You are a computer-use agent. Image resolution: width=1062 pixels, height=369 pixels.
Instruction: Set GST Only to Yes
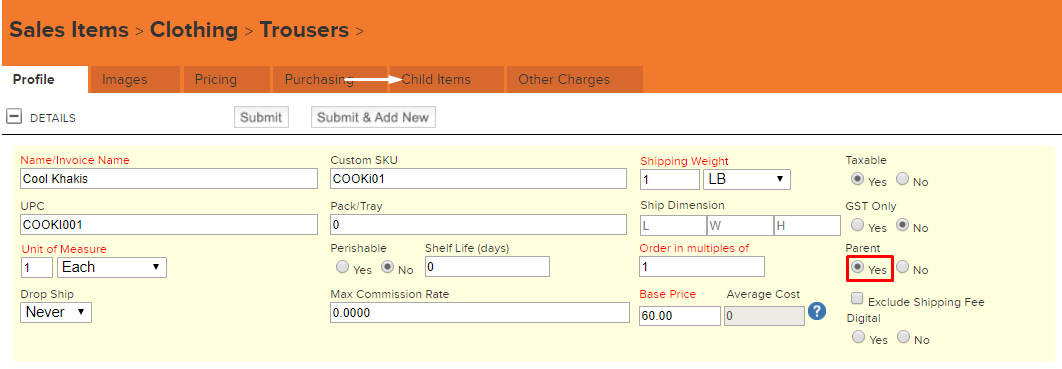[857, 225]
